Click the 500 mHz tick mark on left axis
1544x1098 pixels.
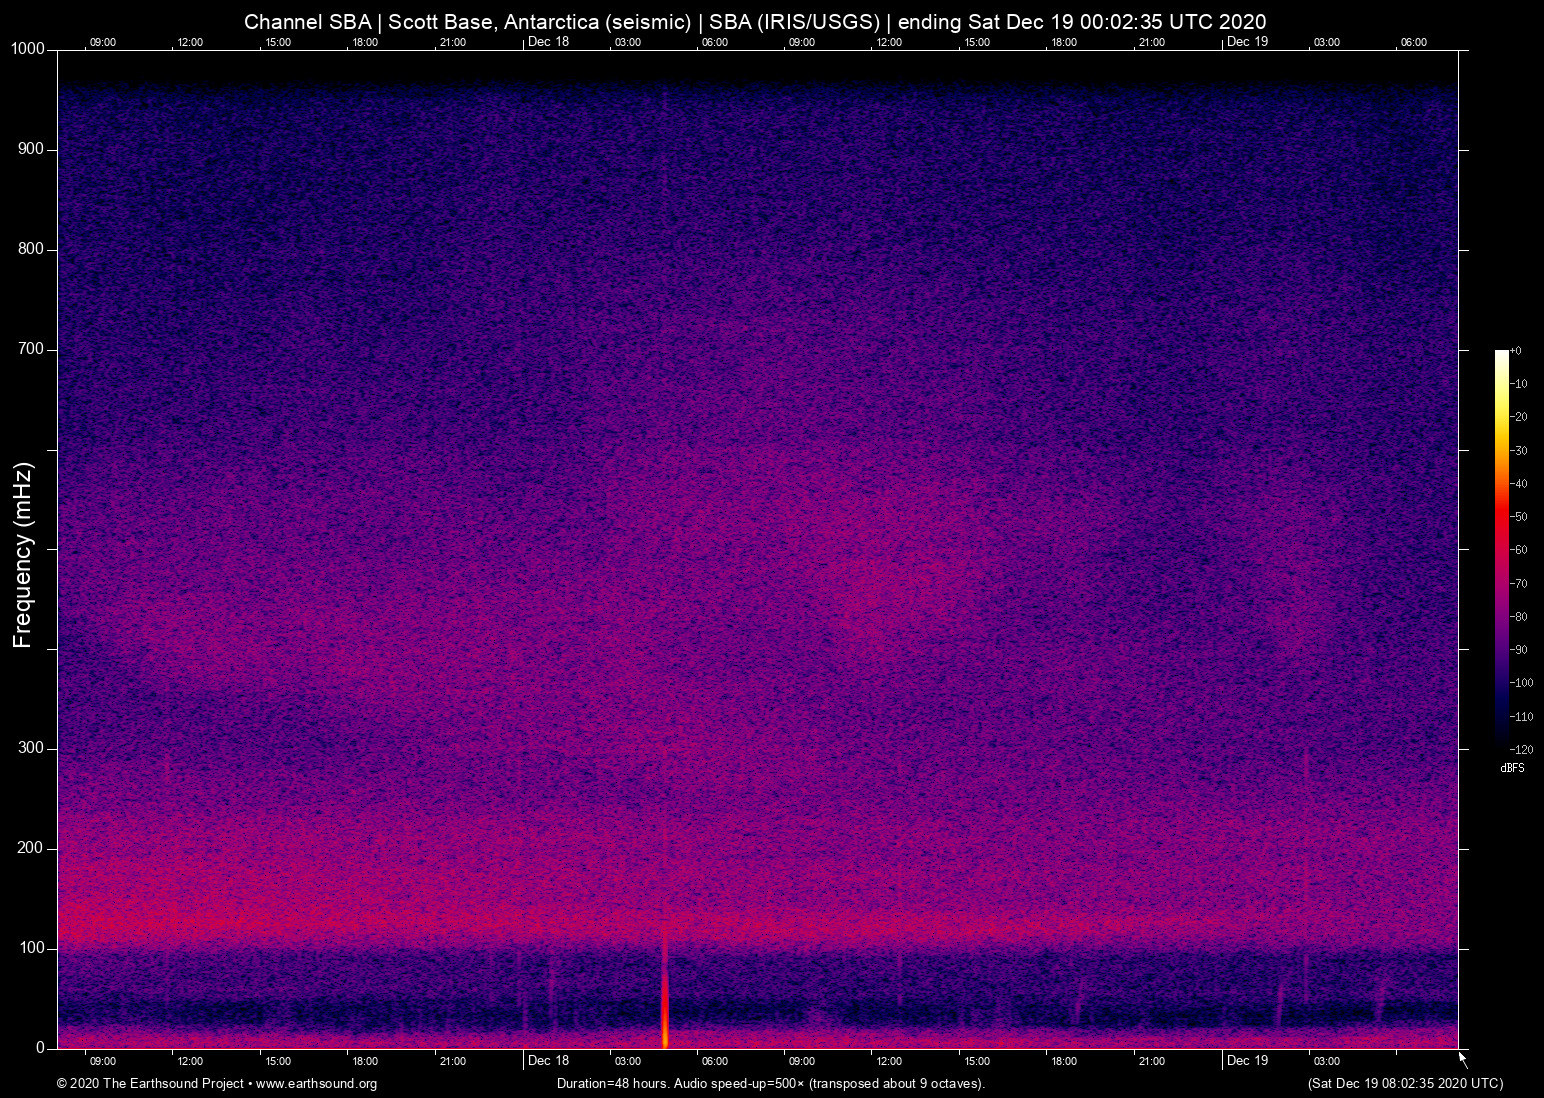pos(52,549)
